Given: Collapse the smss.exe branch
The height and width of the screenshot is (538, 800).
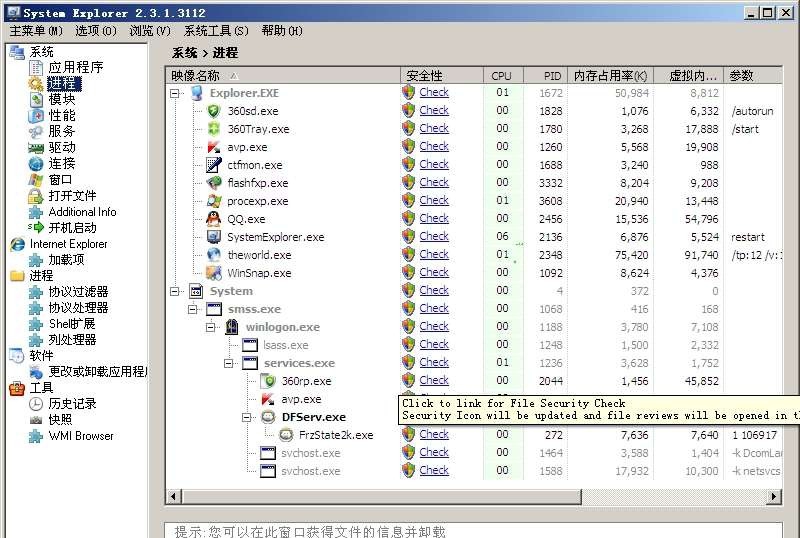Looking at the screenshot, I should 193,309.
